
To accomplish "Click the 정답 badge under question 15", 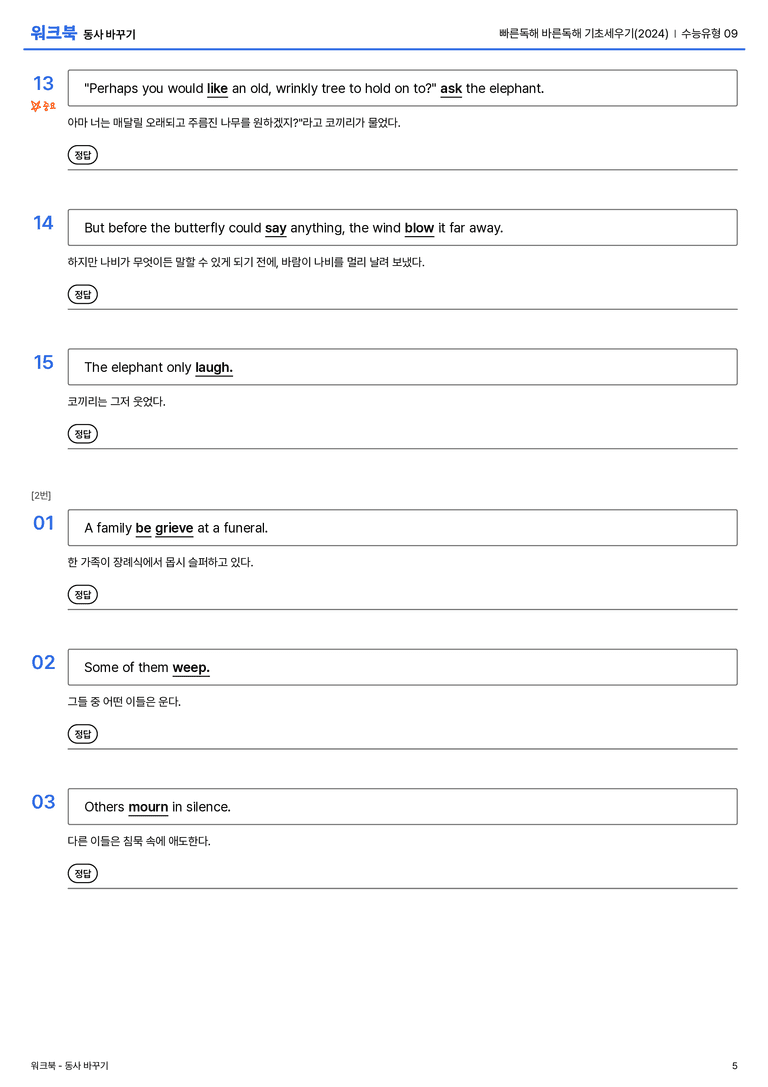I will click(82, 433).
